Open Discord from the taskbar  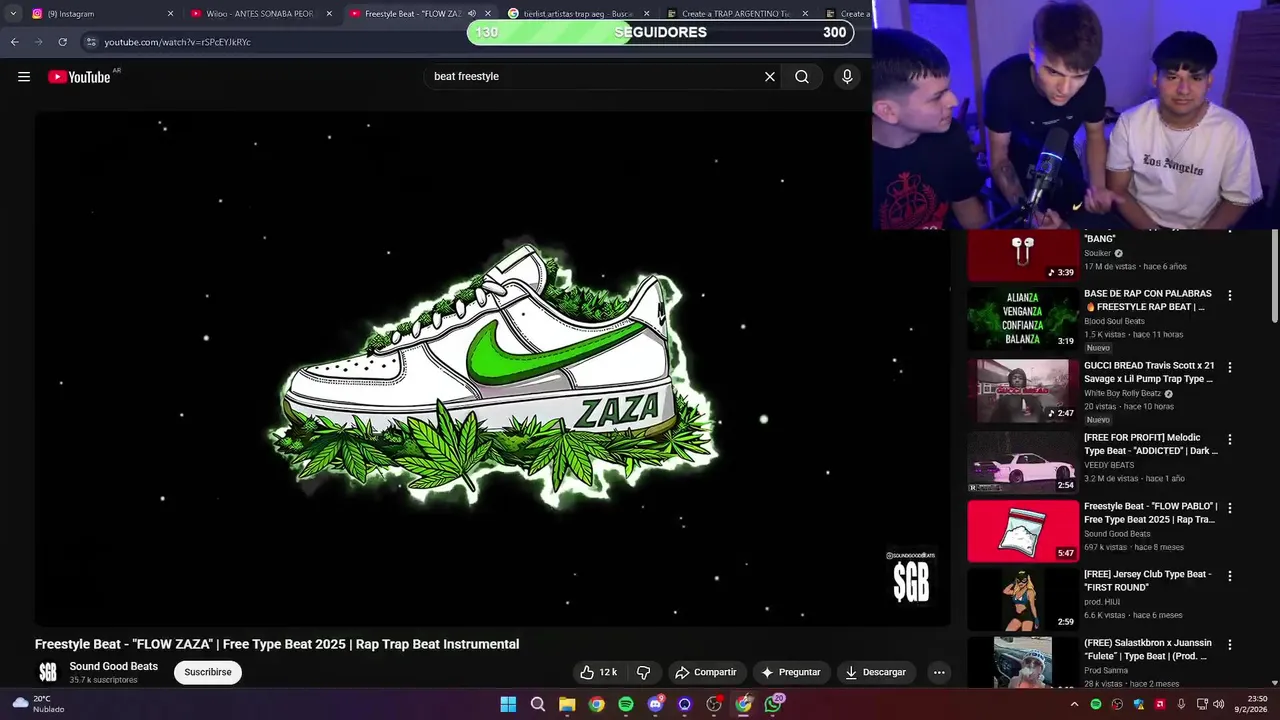(655, 704)
